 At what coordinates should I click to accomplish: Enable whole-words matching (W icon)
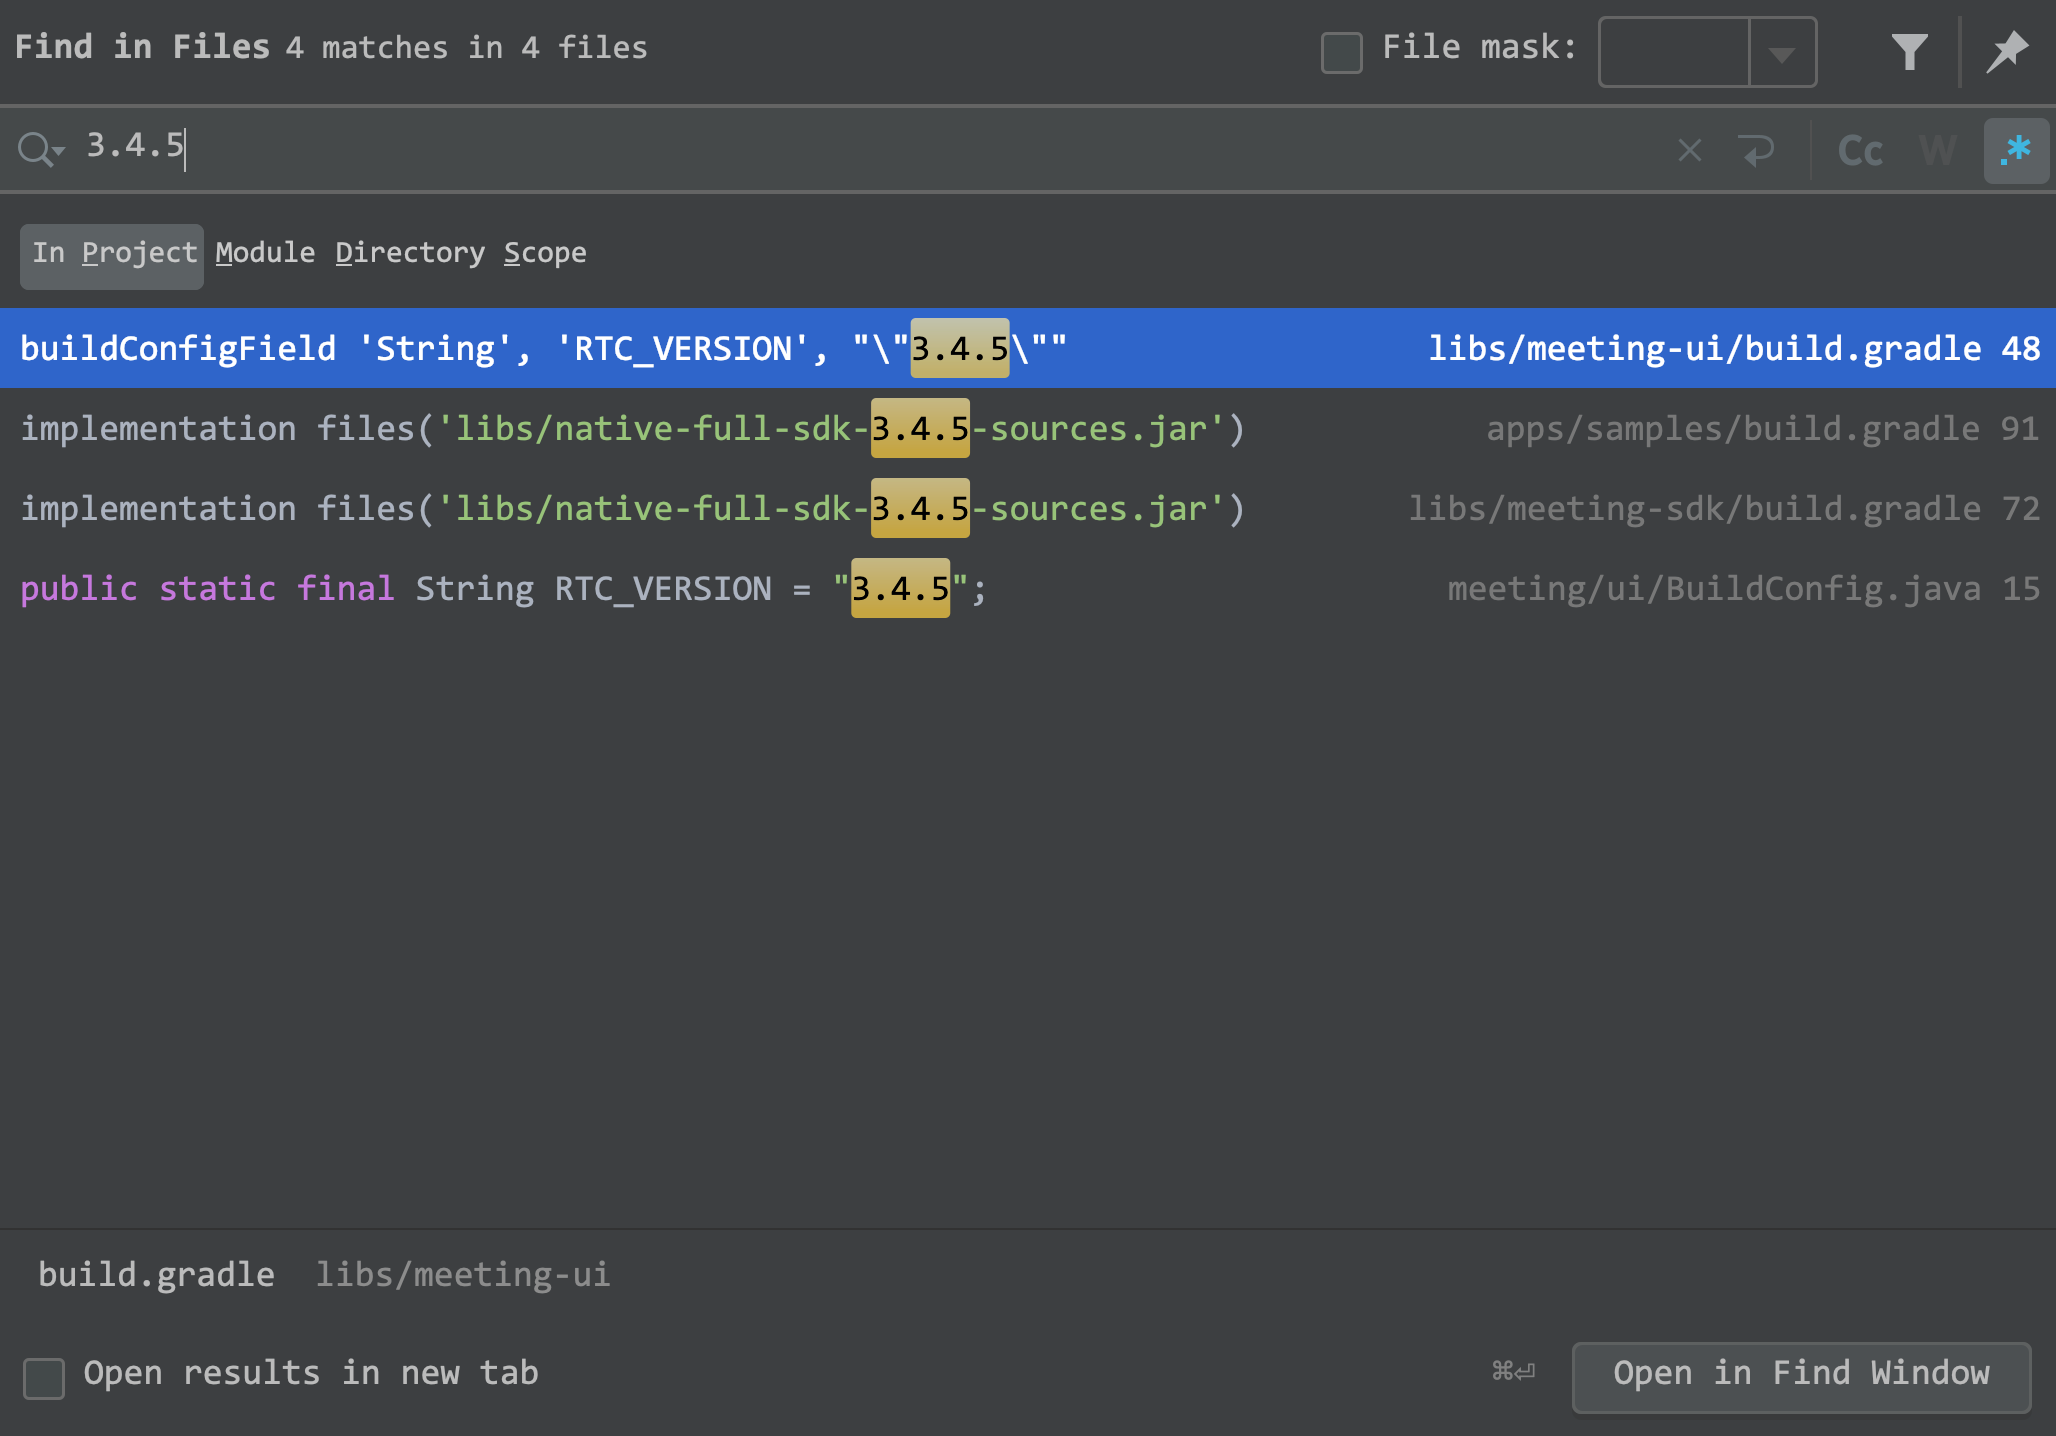[x=1938, y=150]
